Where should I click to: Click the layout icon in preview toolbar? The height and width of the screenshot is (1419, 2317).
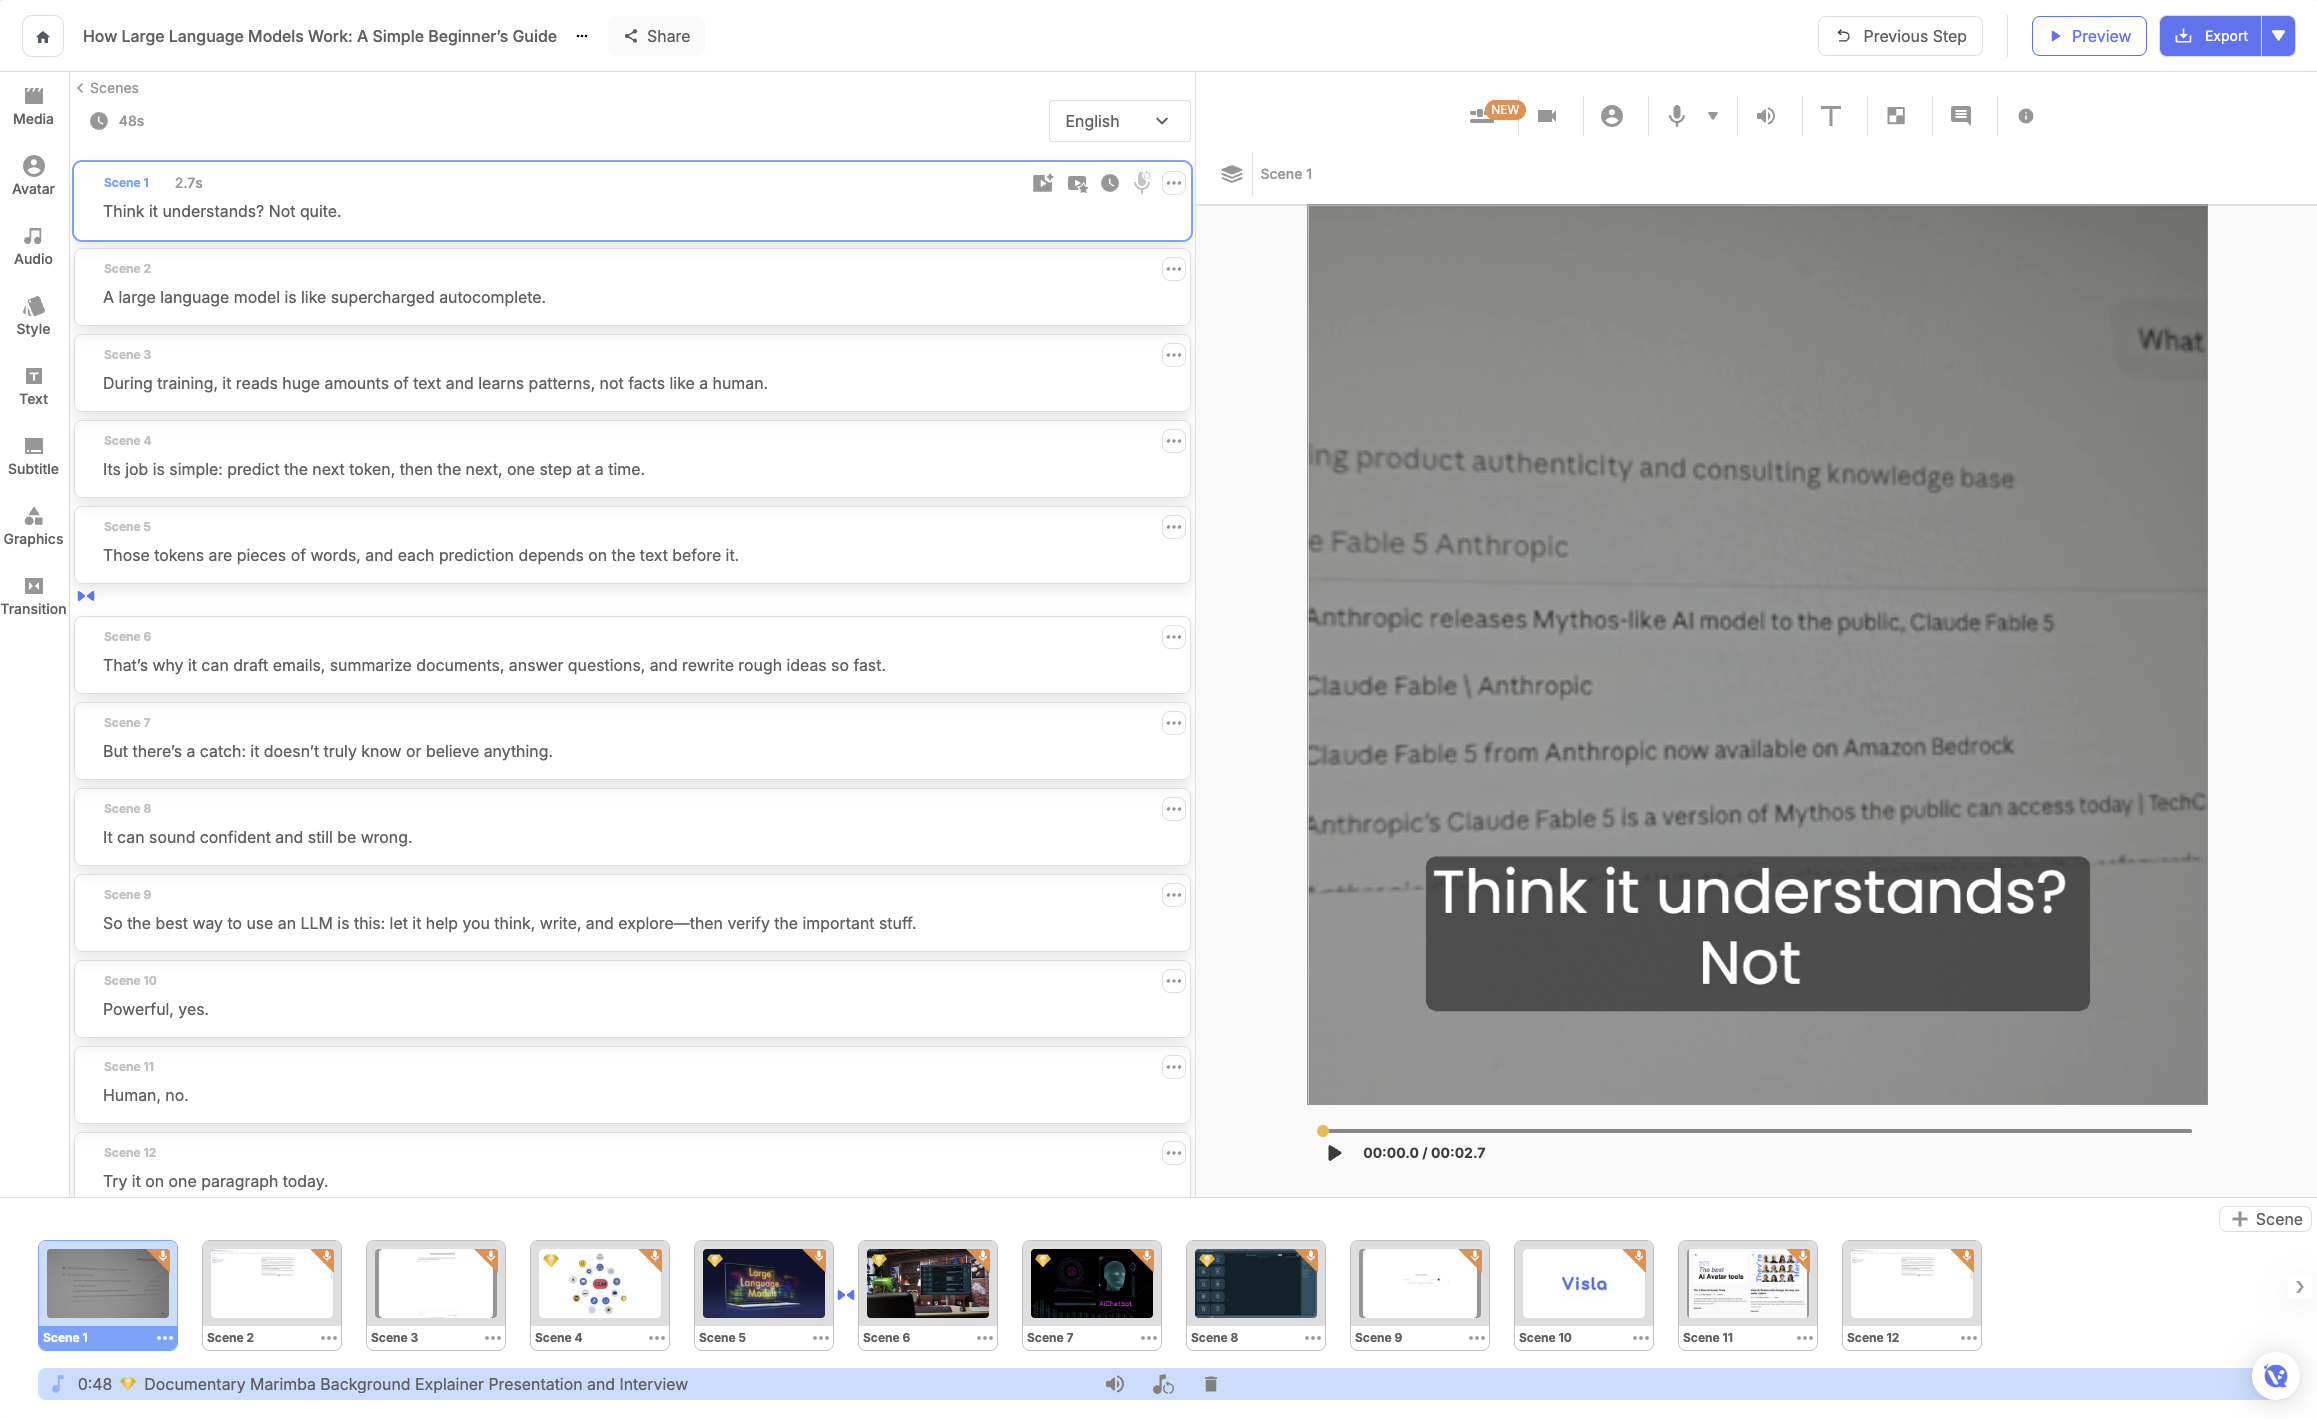pos(1896,116)
